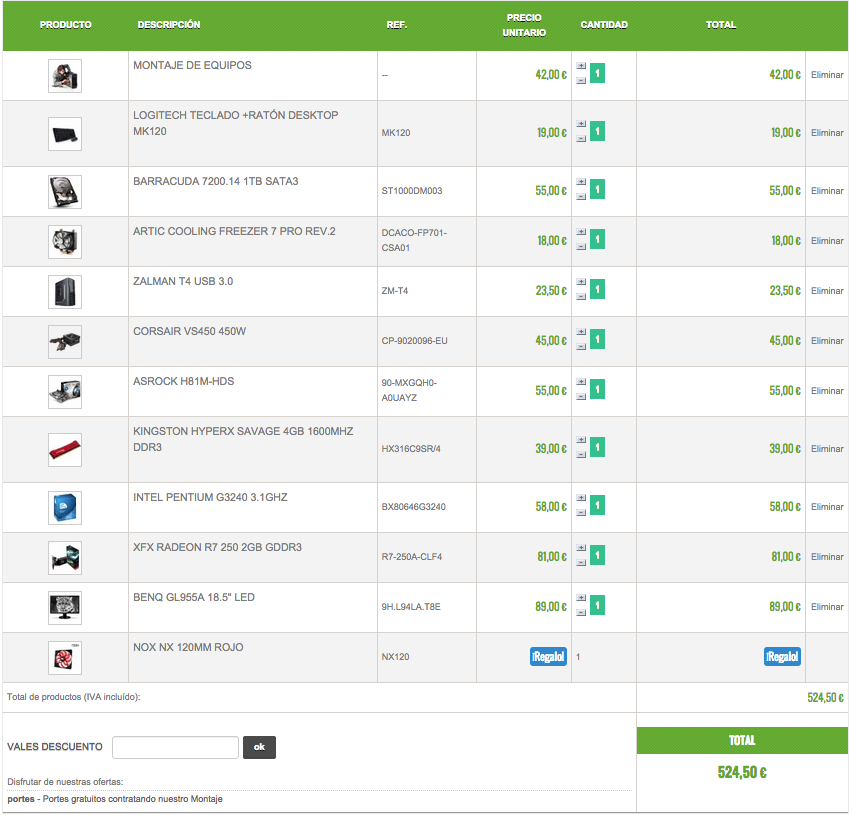
Task: Select reference CP-9020096-EU
Action: pos(415,342)
